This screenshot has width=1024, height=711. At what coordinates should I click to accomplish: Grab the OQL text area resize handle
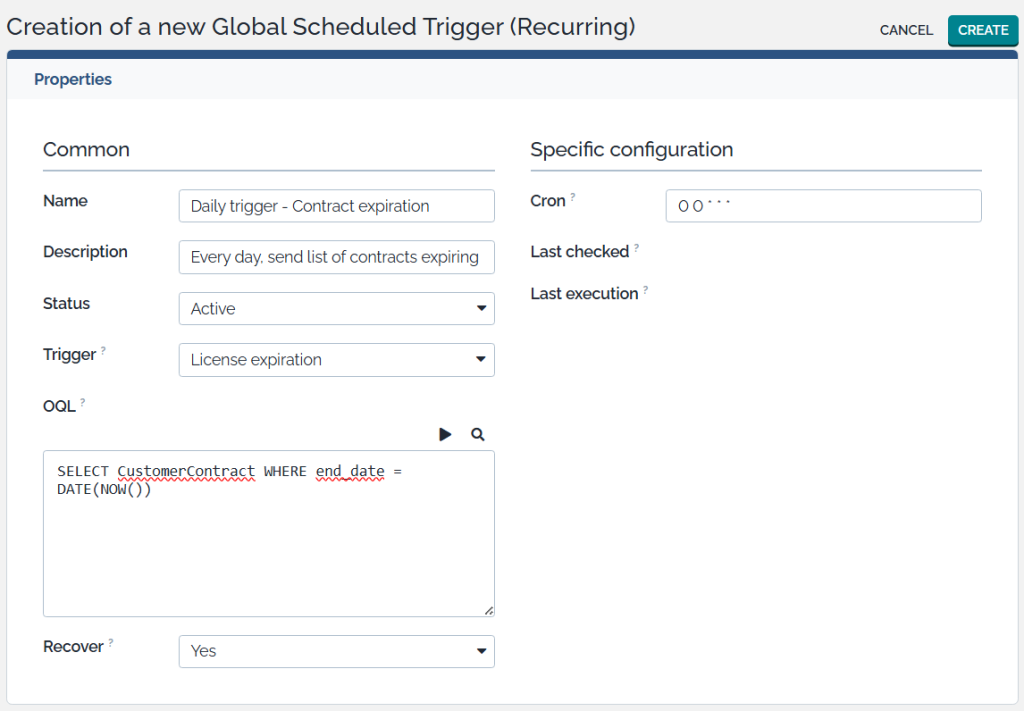(488, 610)
